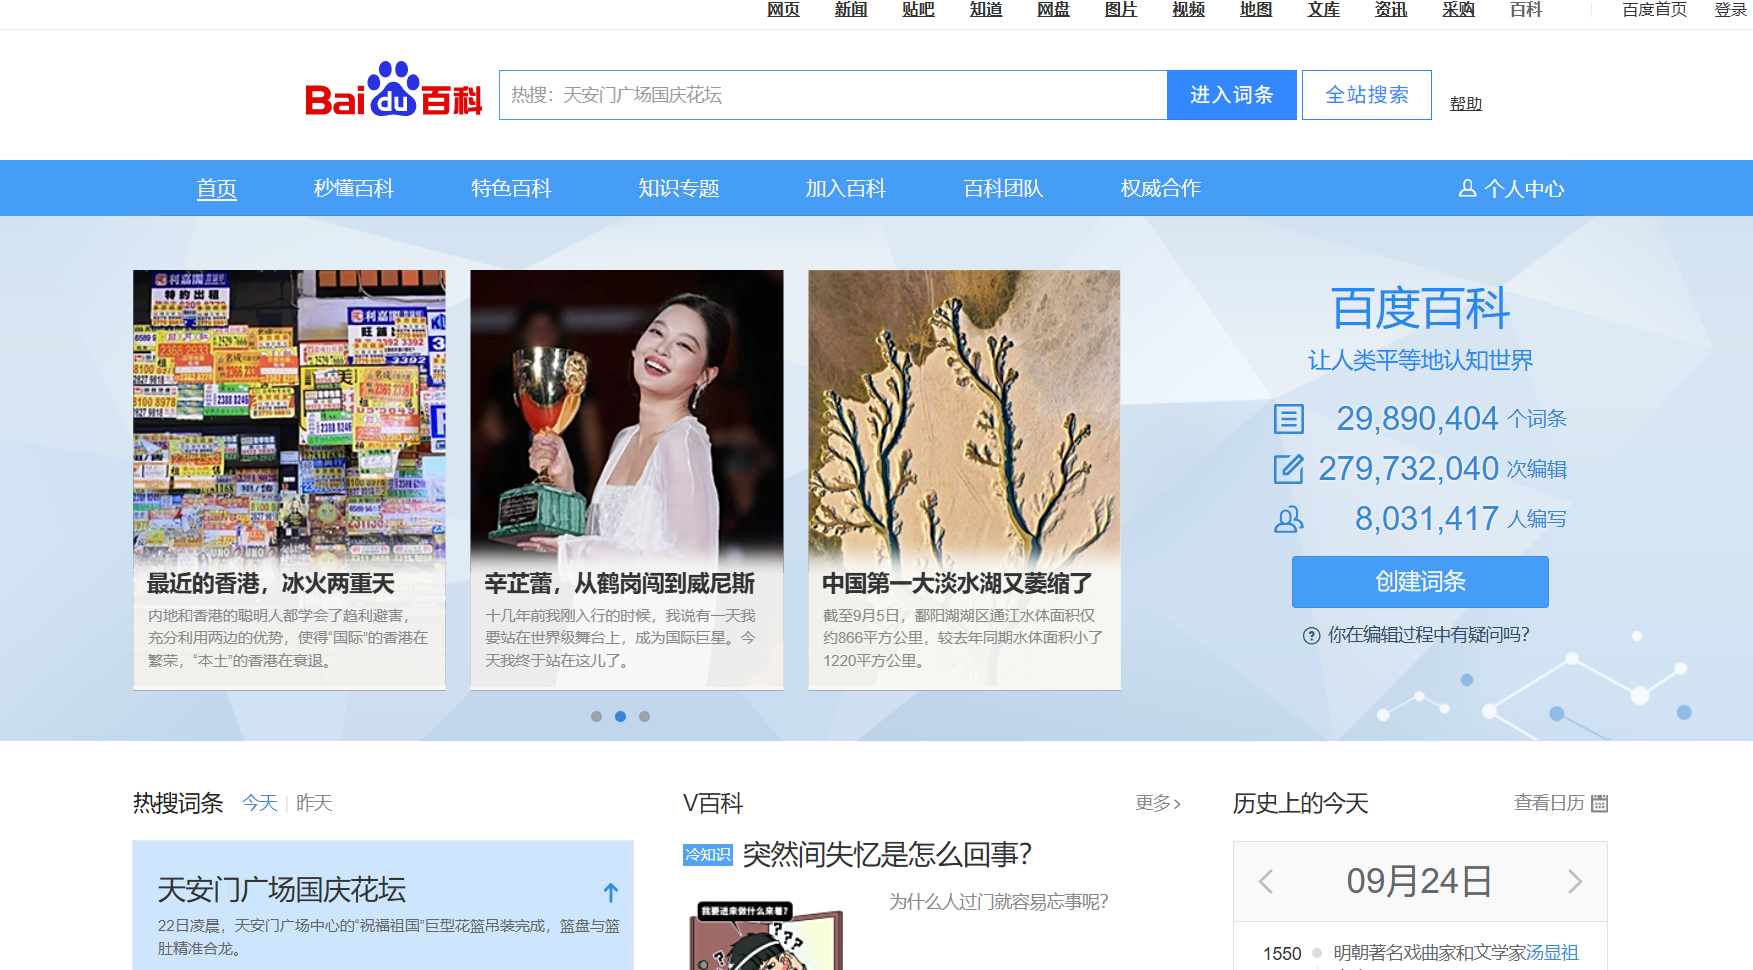
Task: Open the 突然间失忆 cartoon thumbnail
Action: (x=766, y=934)
